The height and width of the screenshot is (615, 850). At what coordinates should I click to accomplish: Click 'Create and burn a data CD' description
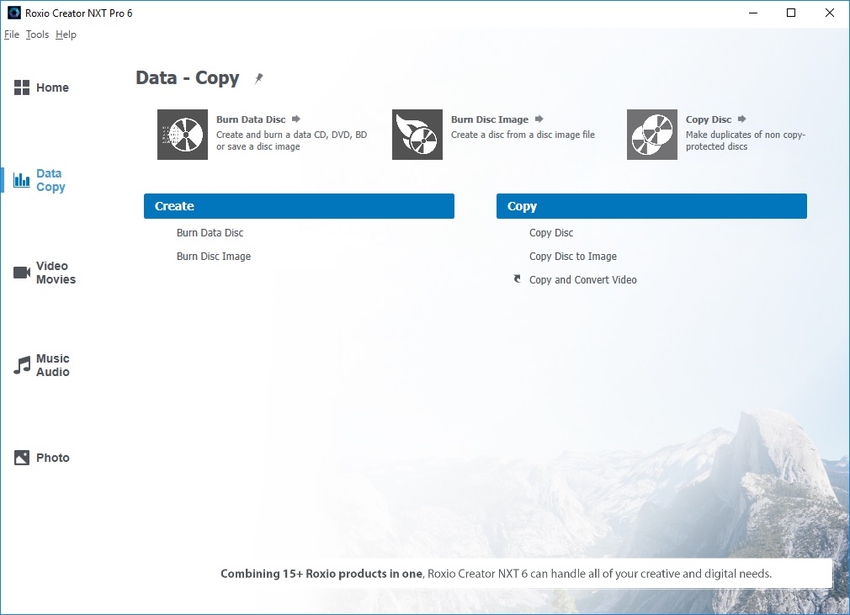(x=292, y=140)
